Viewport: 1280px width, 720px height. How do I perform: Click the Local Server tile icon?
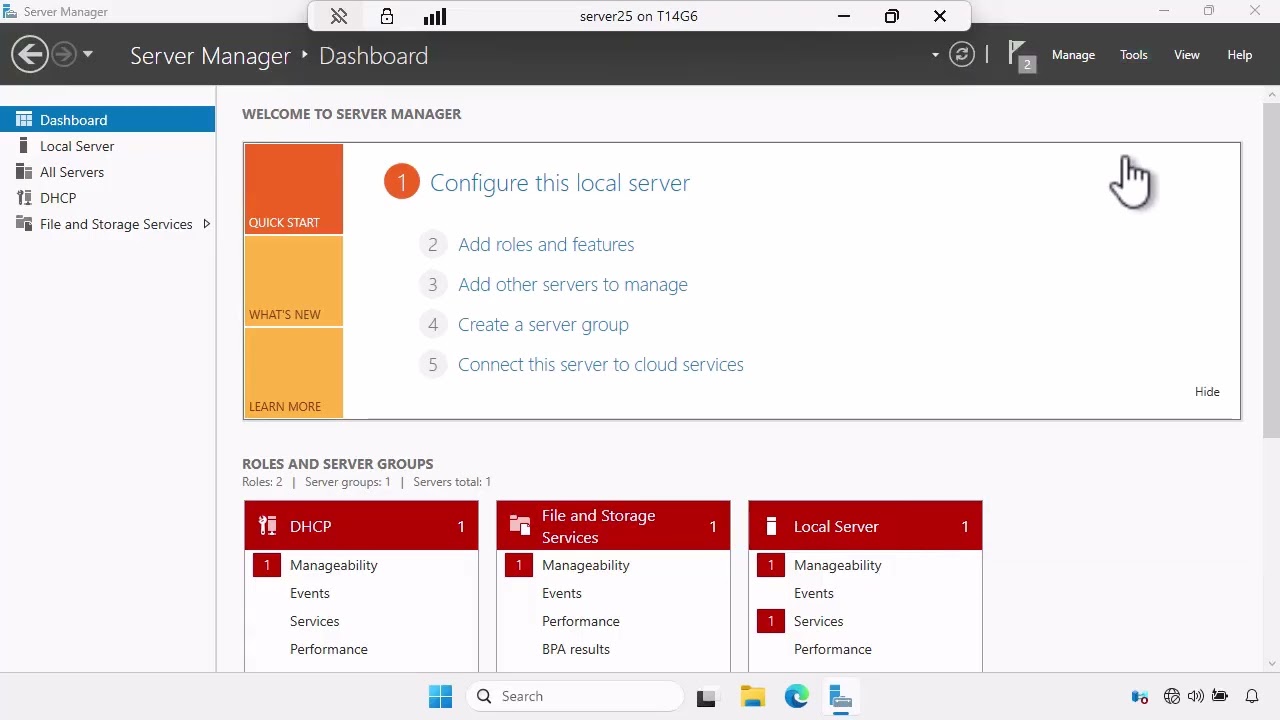click(771, 526)
